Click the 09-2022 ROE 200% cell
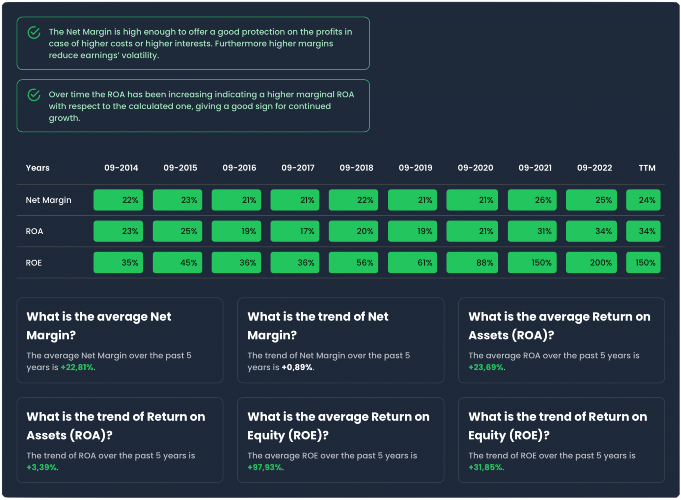This screenshot has width=681, height=500. click(x=591, y=262)
